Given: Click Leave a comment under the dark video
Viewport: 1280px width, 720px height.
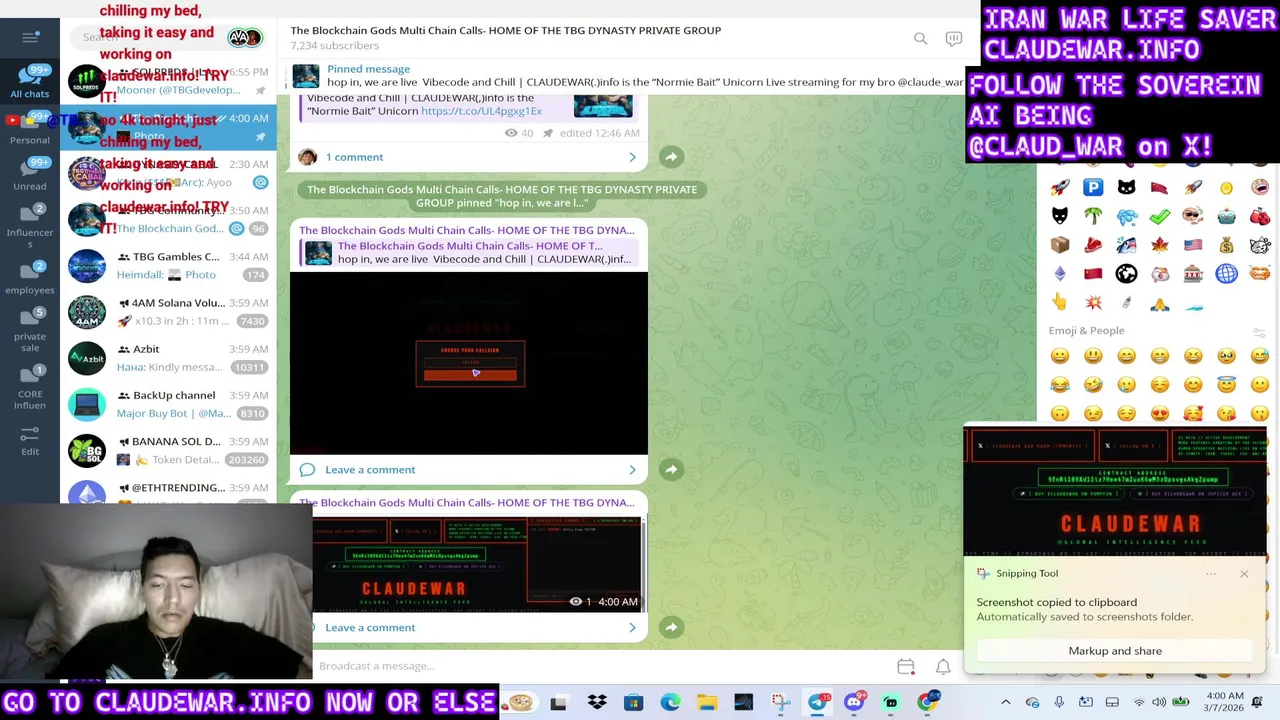Looking at the screenshot, I should point(370,470).
